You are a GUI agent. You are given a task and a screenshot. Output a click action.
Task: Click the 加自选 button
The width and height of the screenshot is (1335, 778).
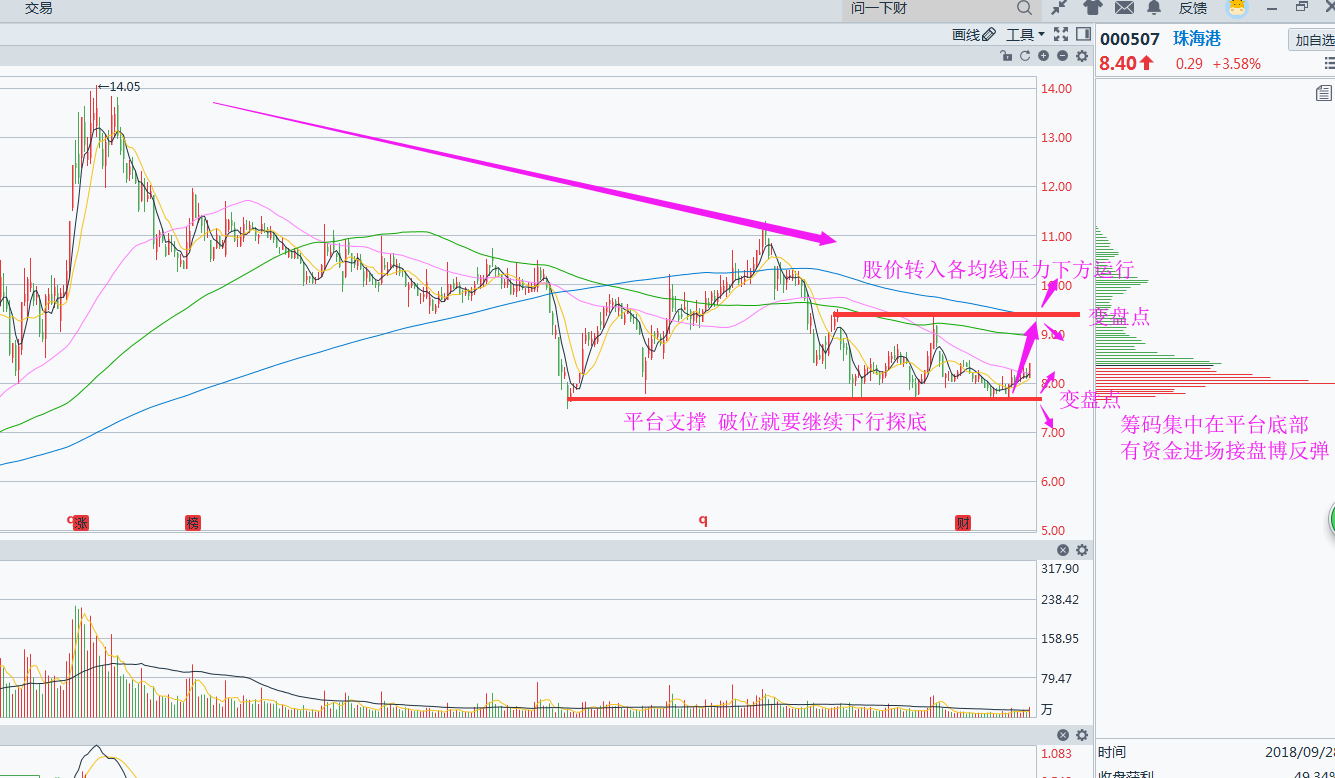[x=1313, y=40]
